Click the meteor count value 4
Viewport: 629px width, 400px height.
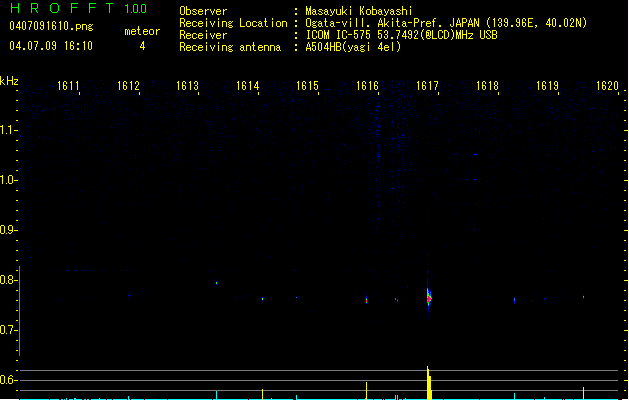(x=142, y=46)
